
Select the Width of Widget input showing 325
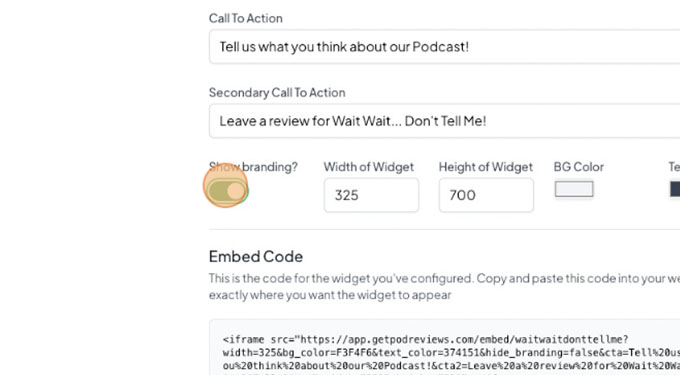click(371, 195)
